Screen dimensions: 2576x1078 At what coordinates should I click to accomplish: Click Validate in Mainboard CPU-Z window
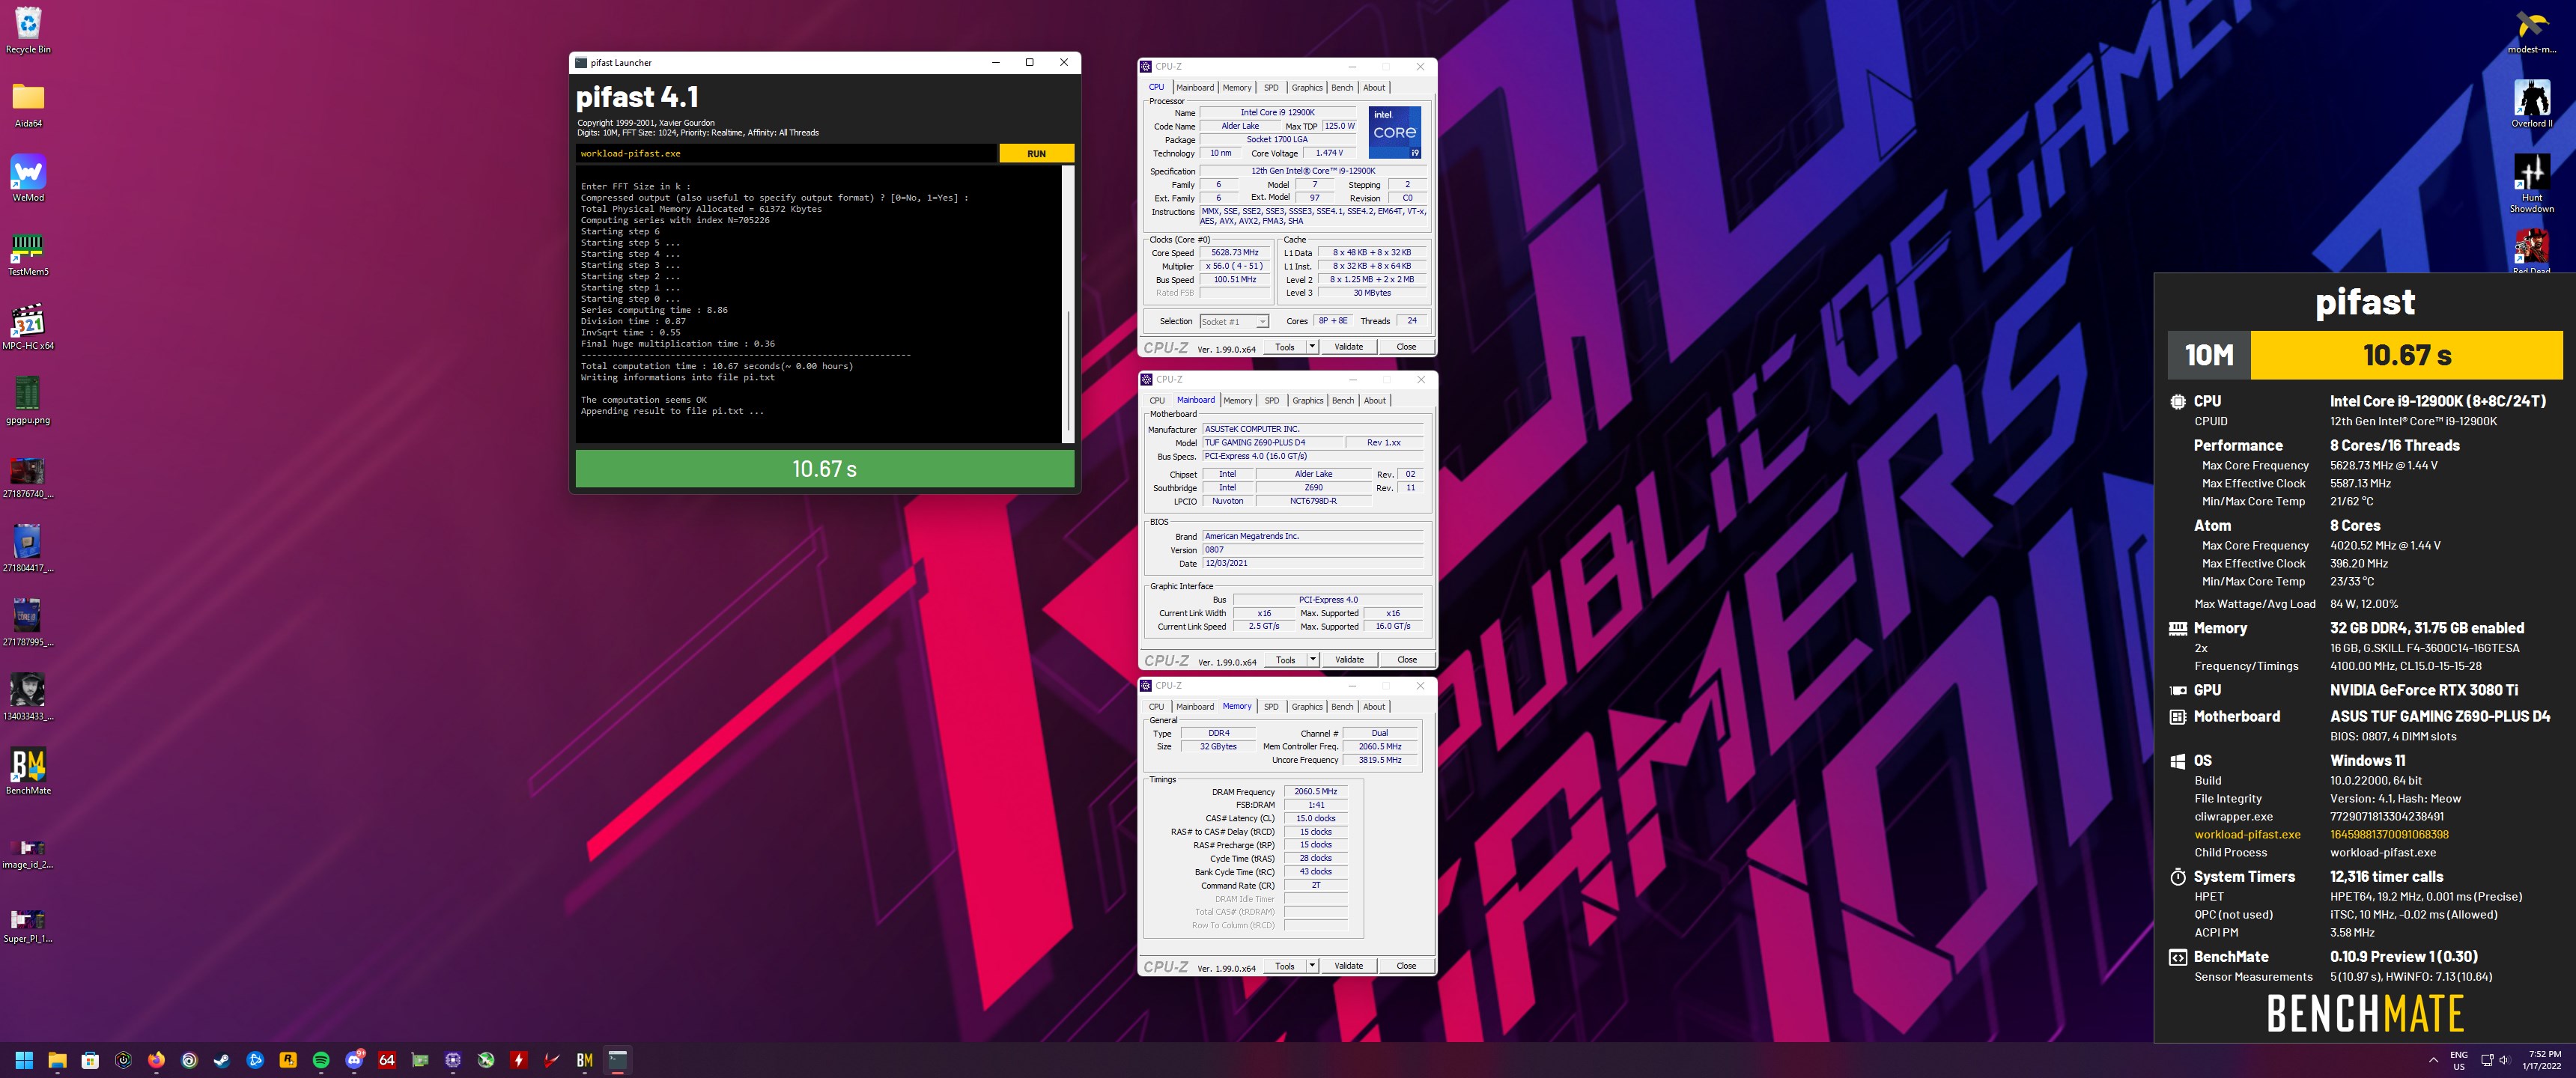point(1349,660)
